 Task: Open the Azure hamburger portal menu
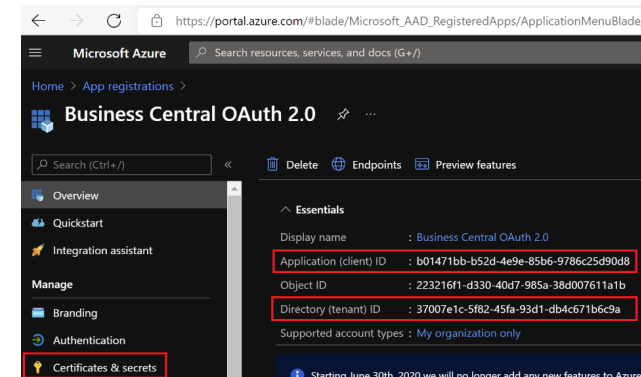(x=35, y=53)
